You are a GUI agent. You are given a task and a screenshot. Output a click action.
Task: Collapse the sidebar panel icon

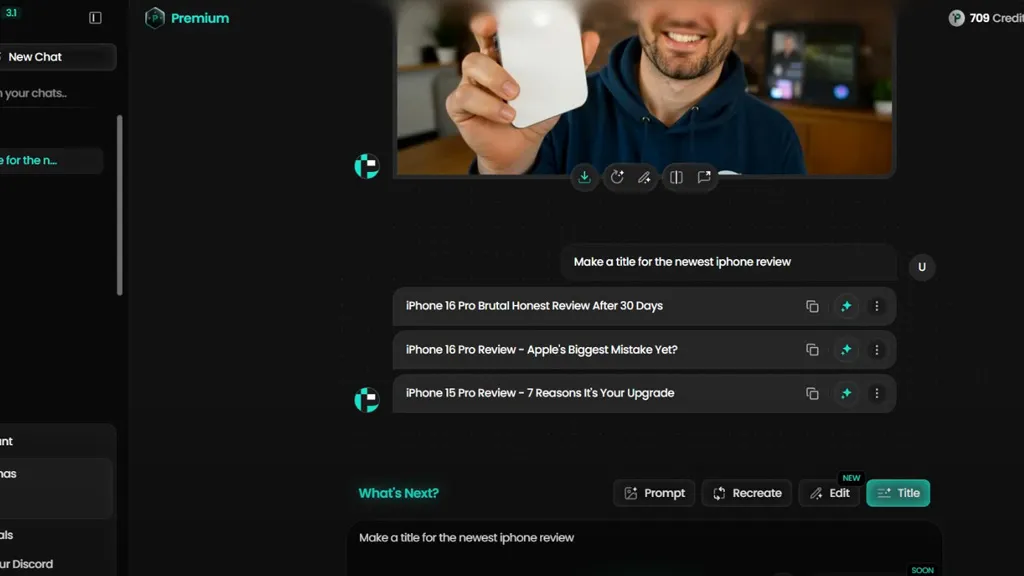click(95, 18)
